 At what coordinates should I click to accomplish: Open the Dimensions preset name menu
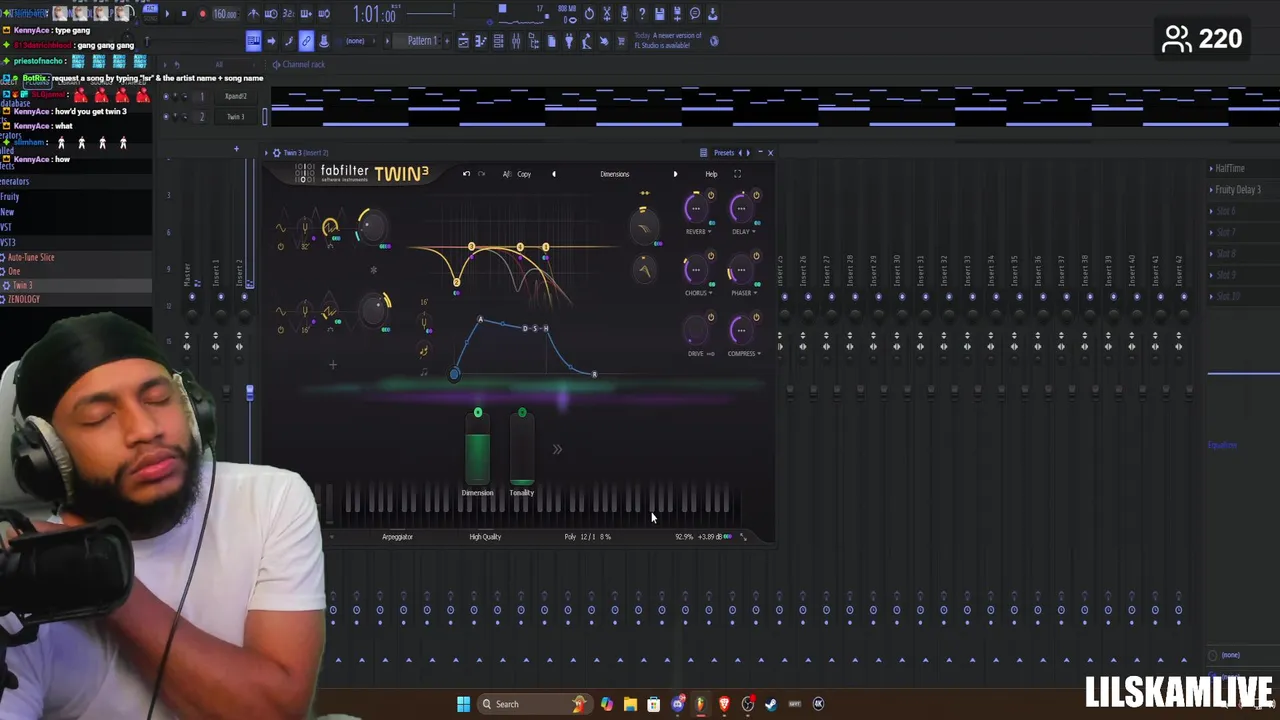point(615,174)
